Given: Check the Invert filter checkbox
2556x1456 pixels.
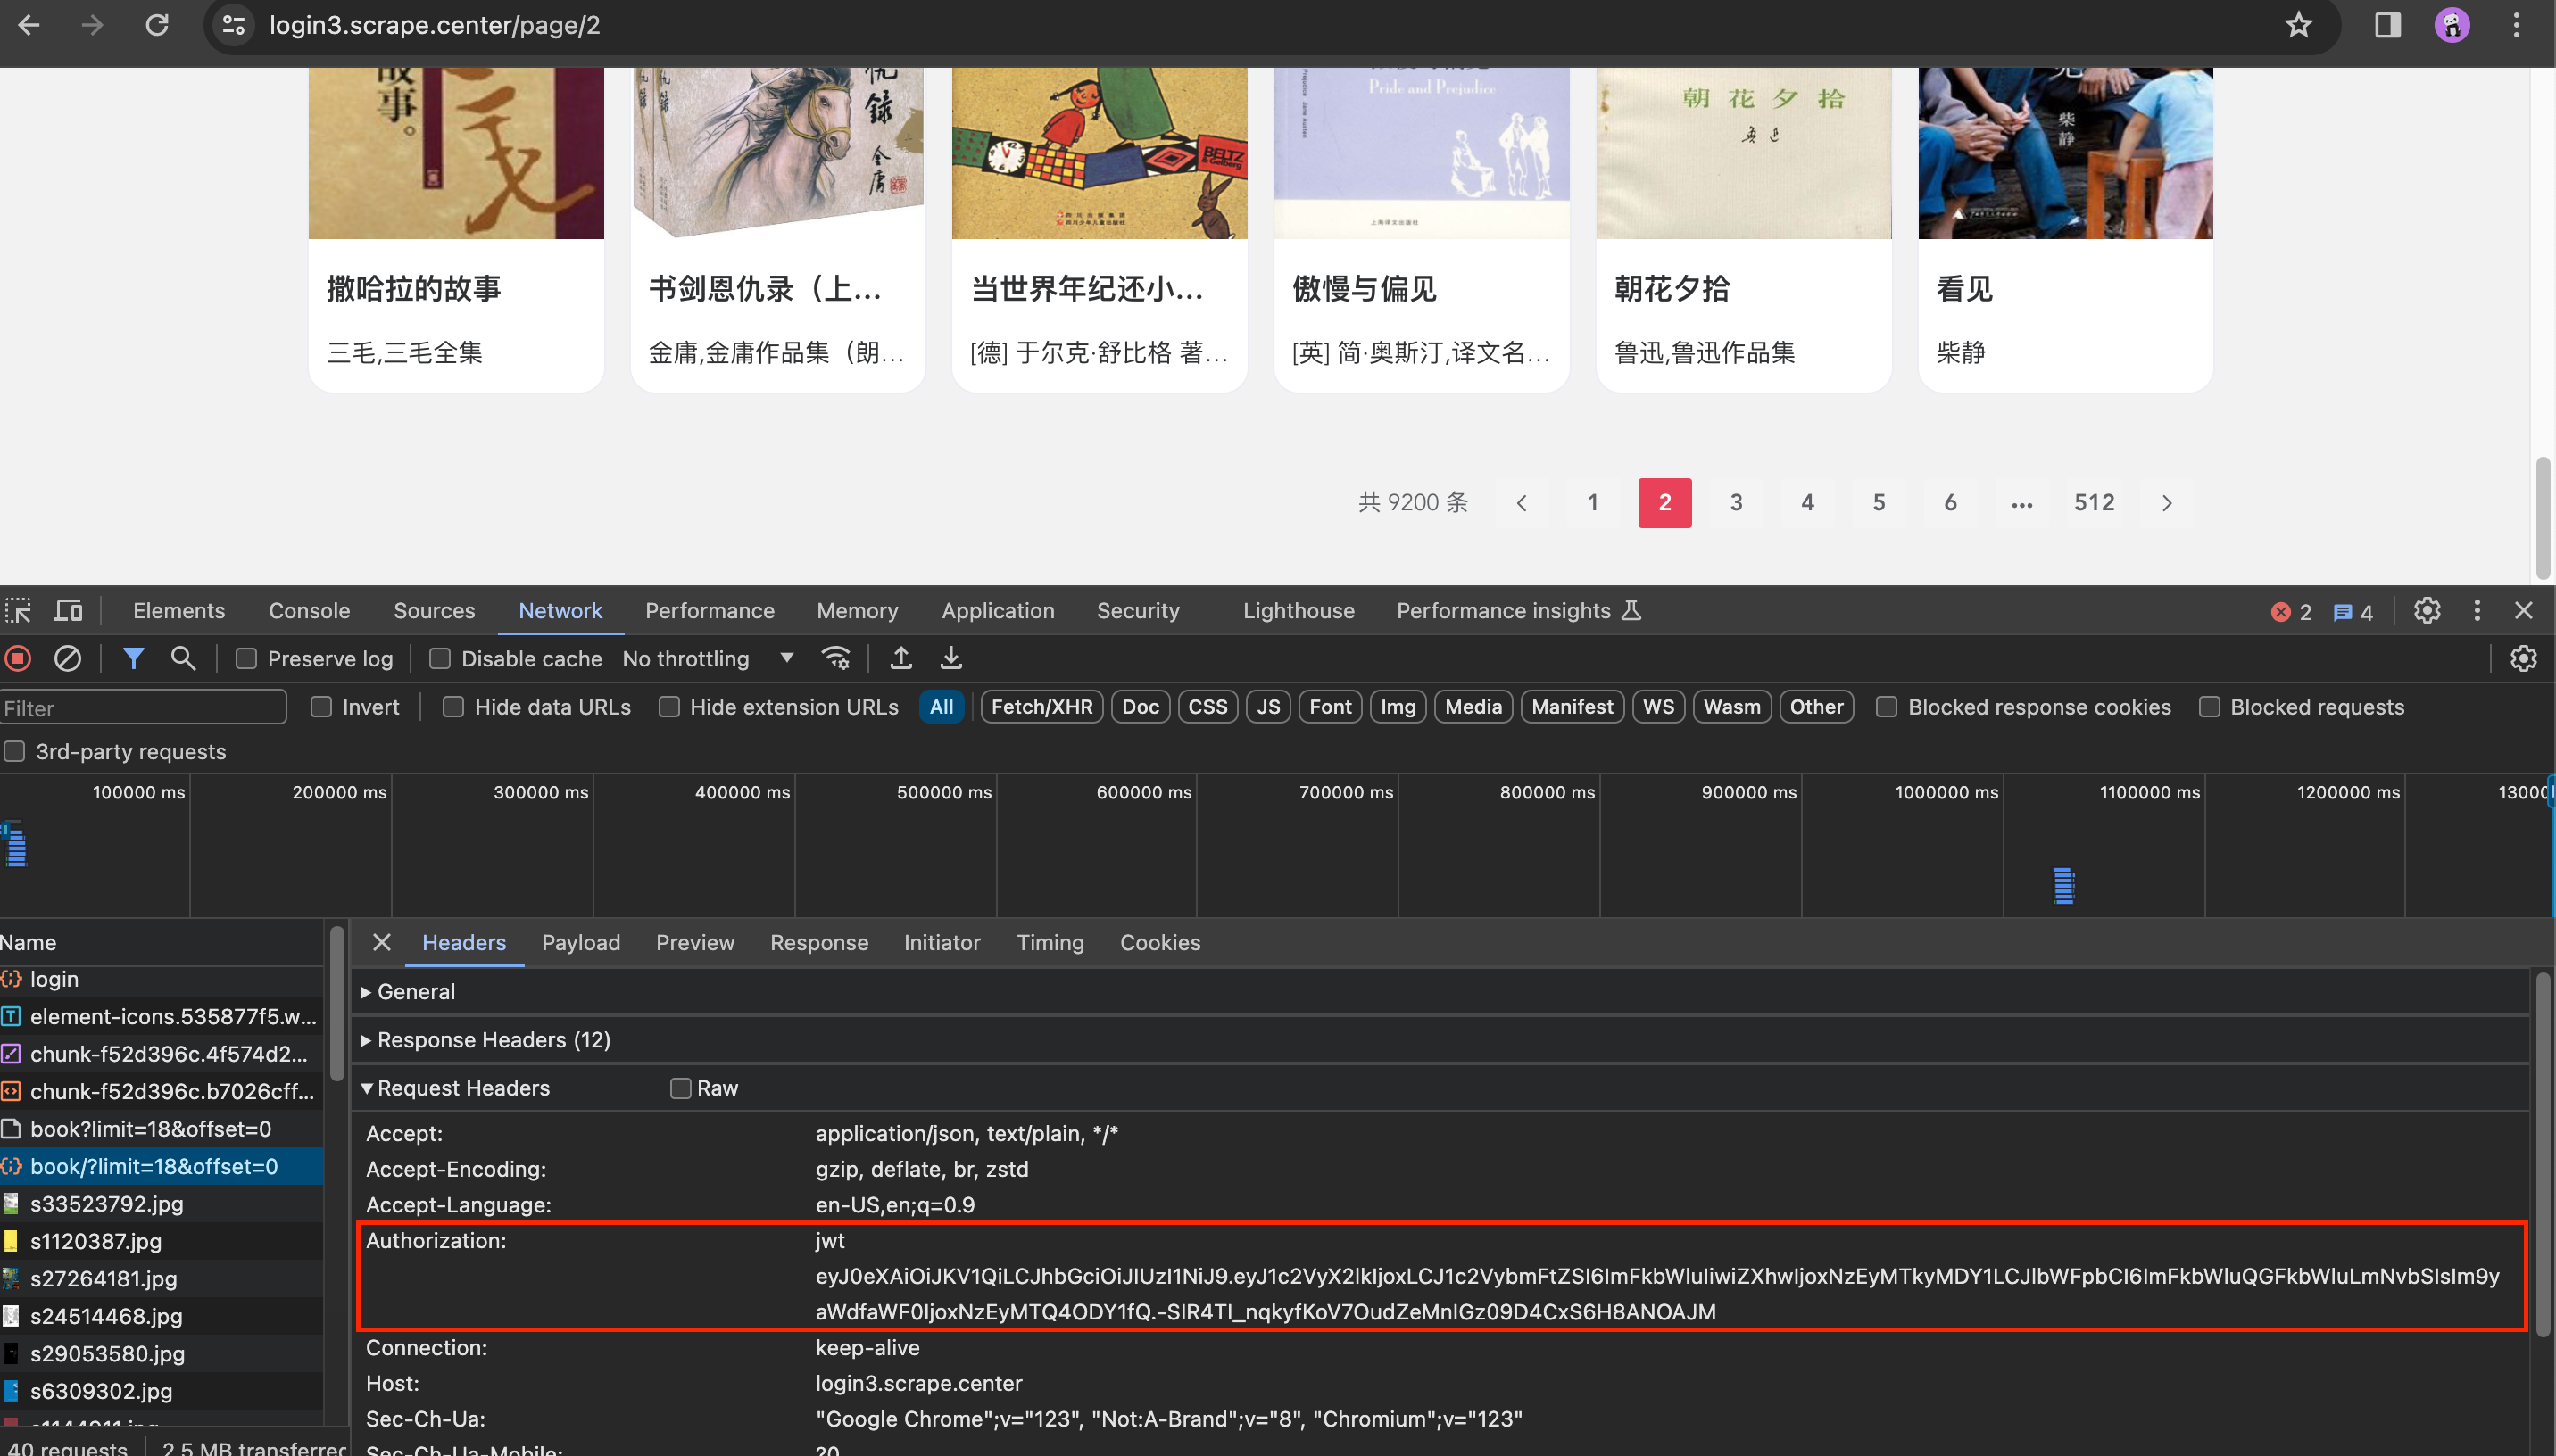Looking at the screenshot, I should pos(321,707).
